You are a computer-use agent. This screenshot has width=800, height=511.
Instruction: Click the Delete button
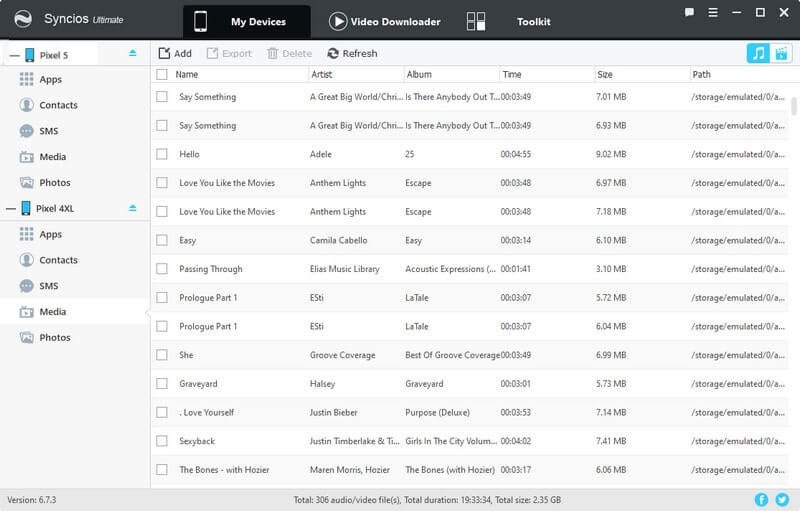pos(289,53)
